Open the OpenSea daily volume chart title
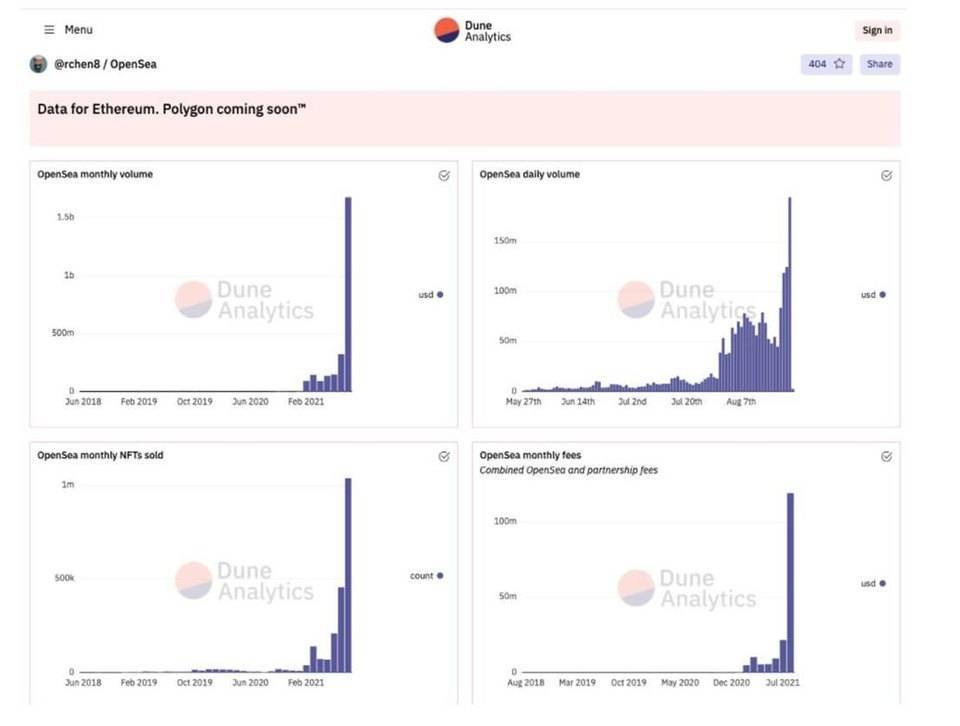This screenshot has height=726, width=960. coord(529,174)
